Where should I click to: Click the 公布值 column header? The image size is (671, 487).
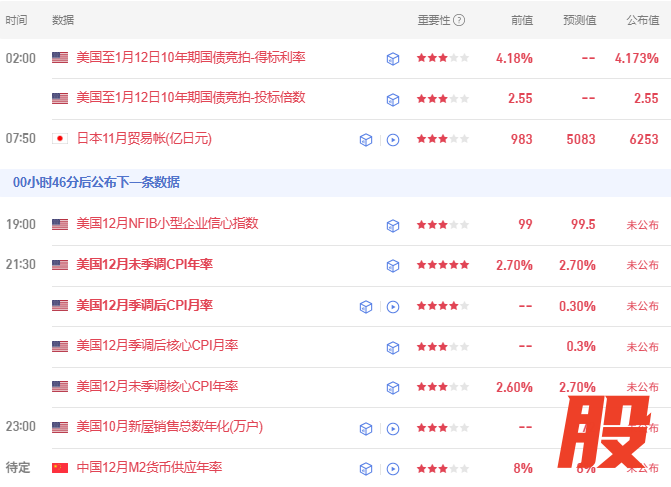pos(643,20)
